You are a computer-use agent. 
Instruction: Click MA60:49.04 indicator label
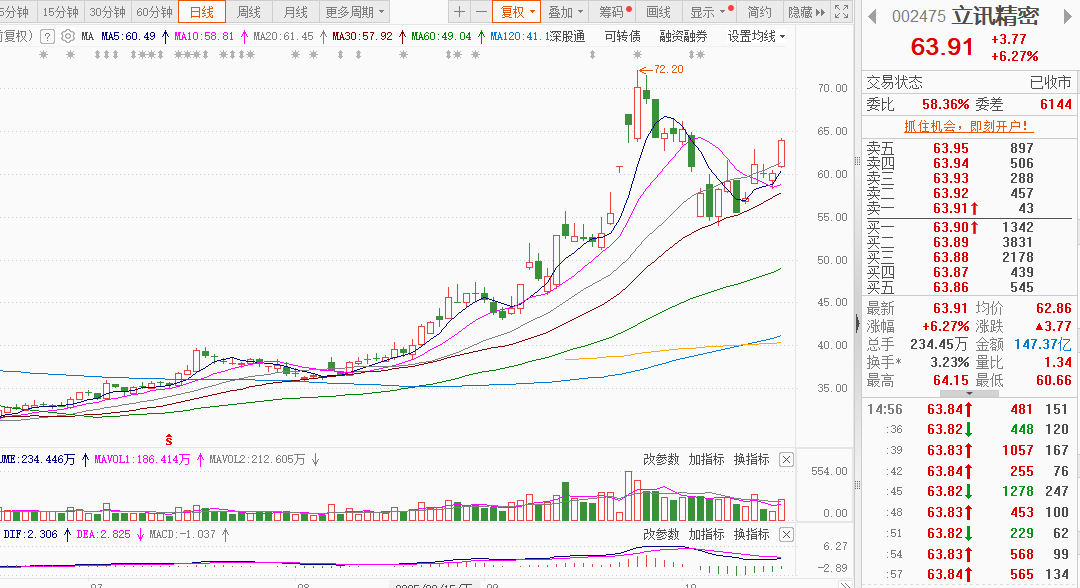point(442,36)
